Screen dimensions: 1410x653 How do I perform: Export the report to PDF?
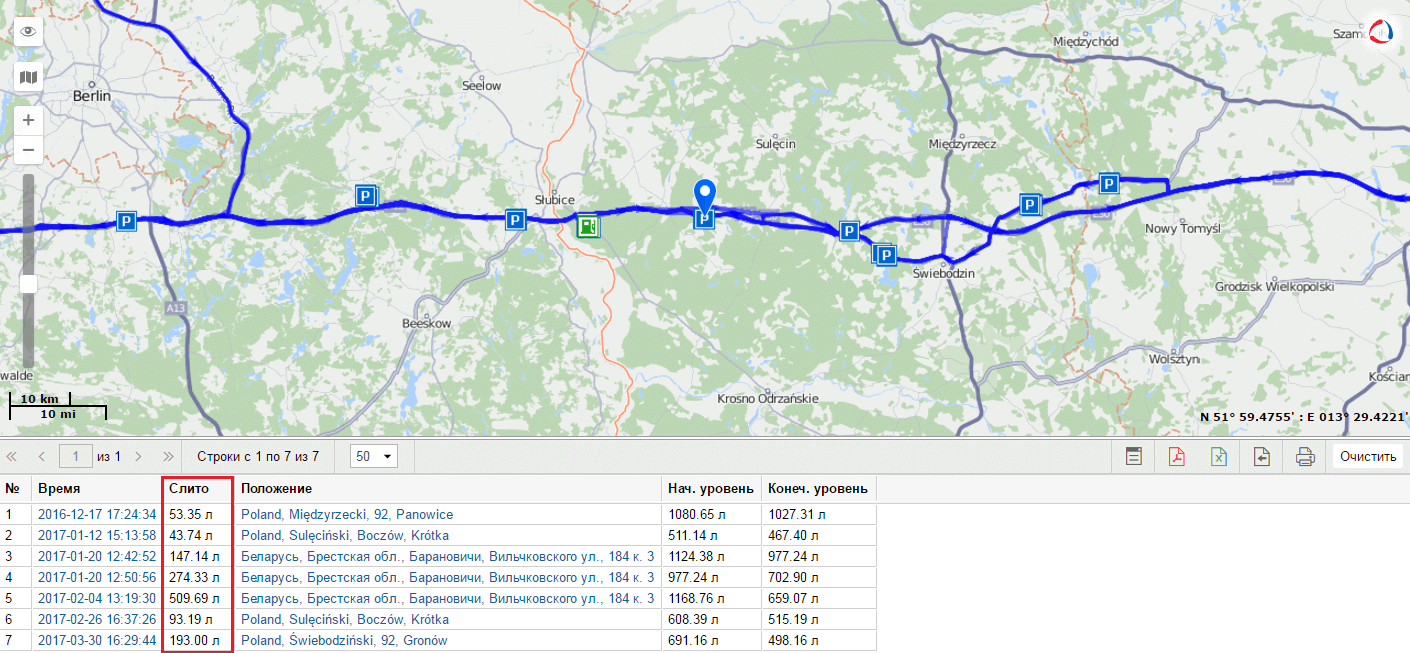1177,457
